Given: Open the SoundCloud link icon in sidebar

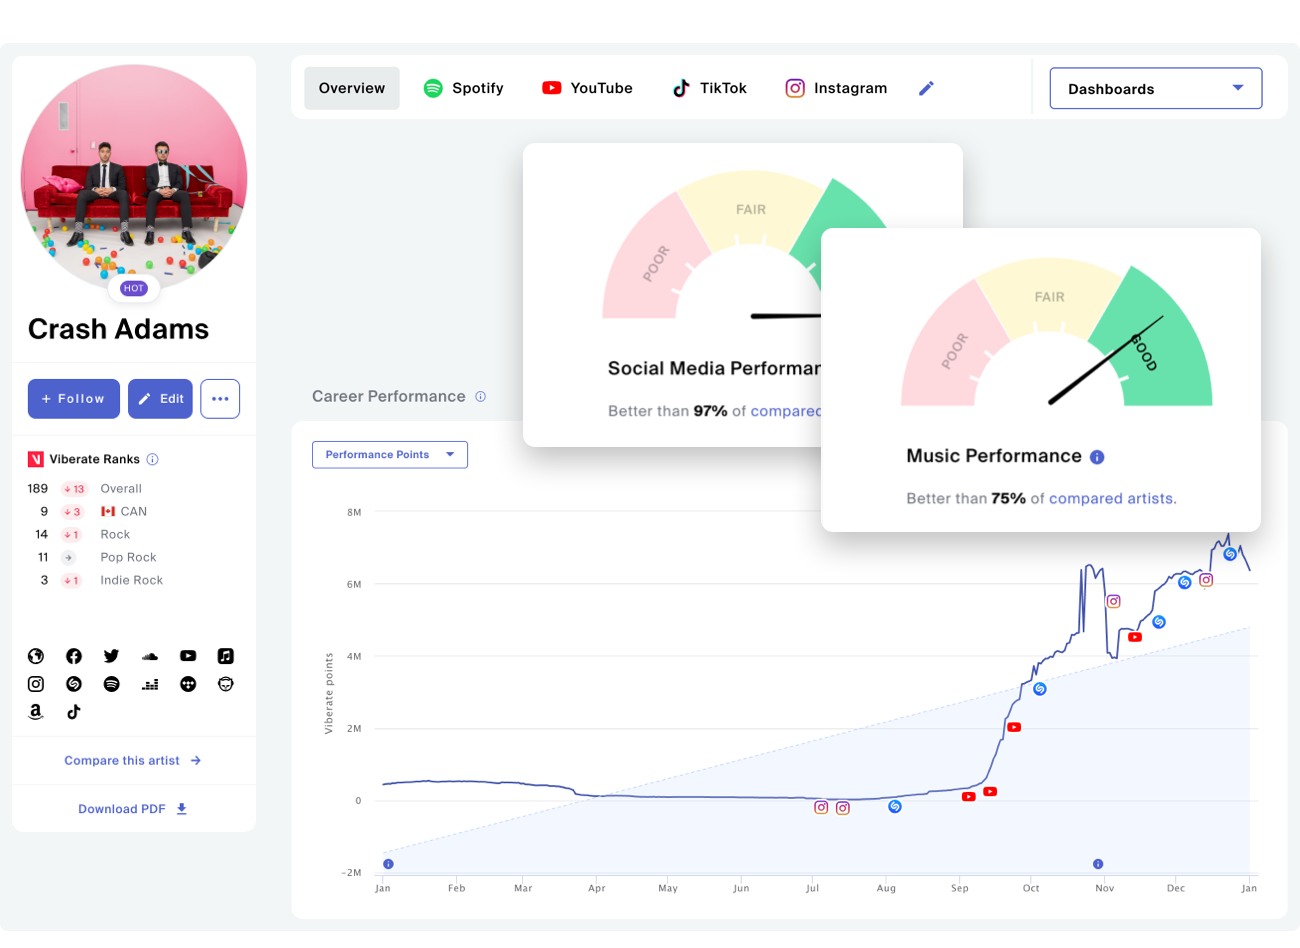Looking at the screenshot, I should [150, 656].
